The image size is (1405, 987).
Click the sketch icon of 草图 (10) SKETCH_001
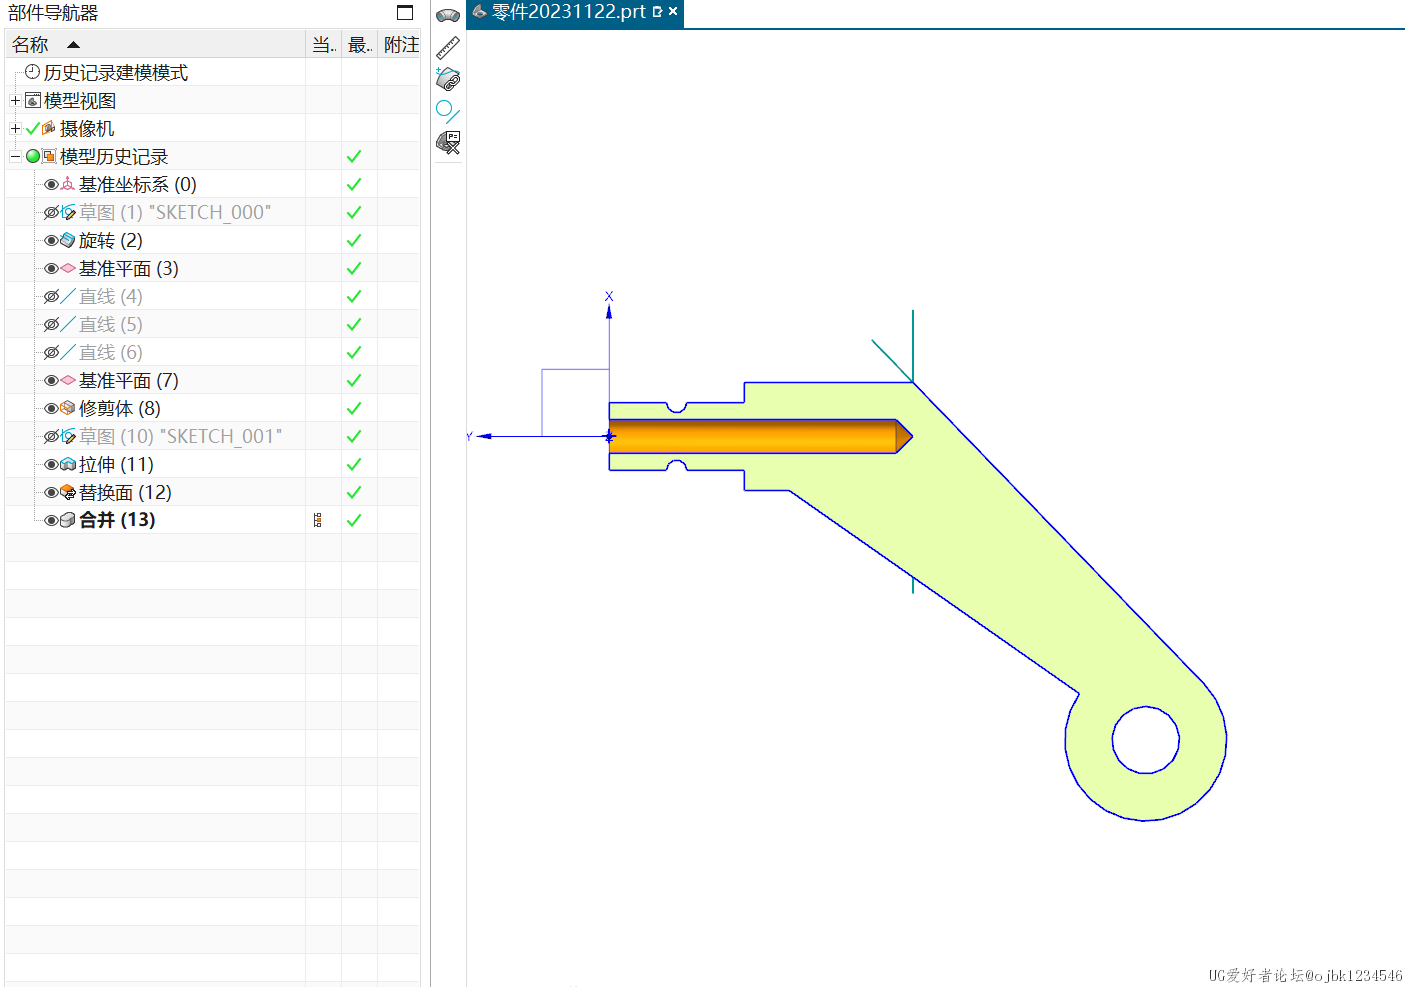click(68, 437)
